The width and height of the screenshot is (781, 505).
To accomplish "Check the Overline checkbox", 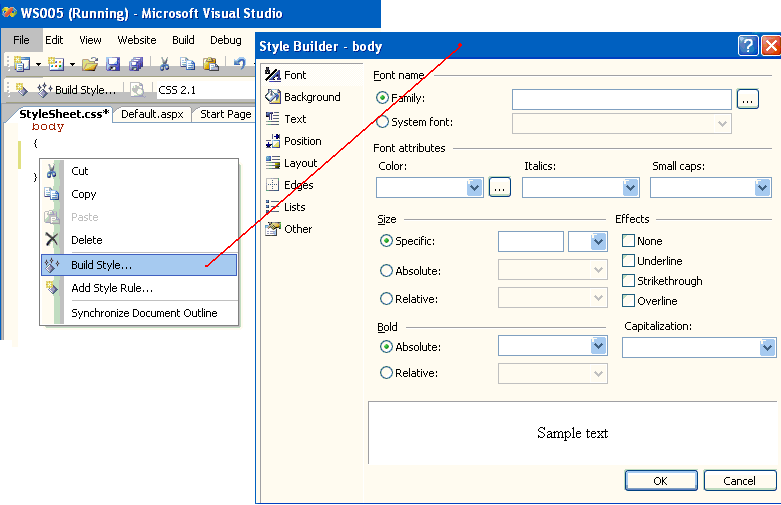I will click(x=628, y=300).
